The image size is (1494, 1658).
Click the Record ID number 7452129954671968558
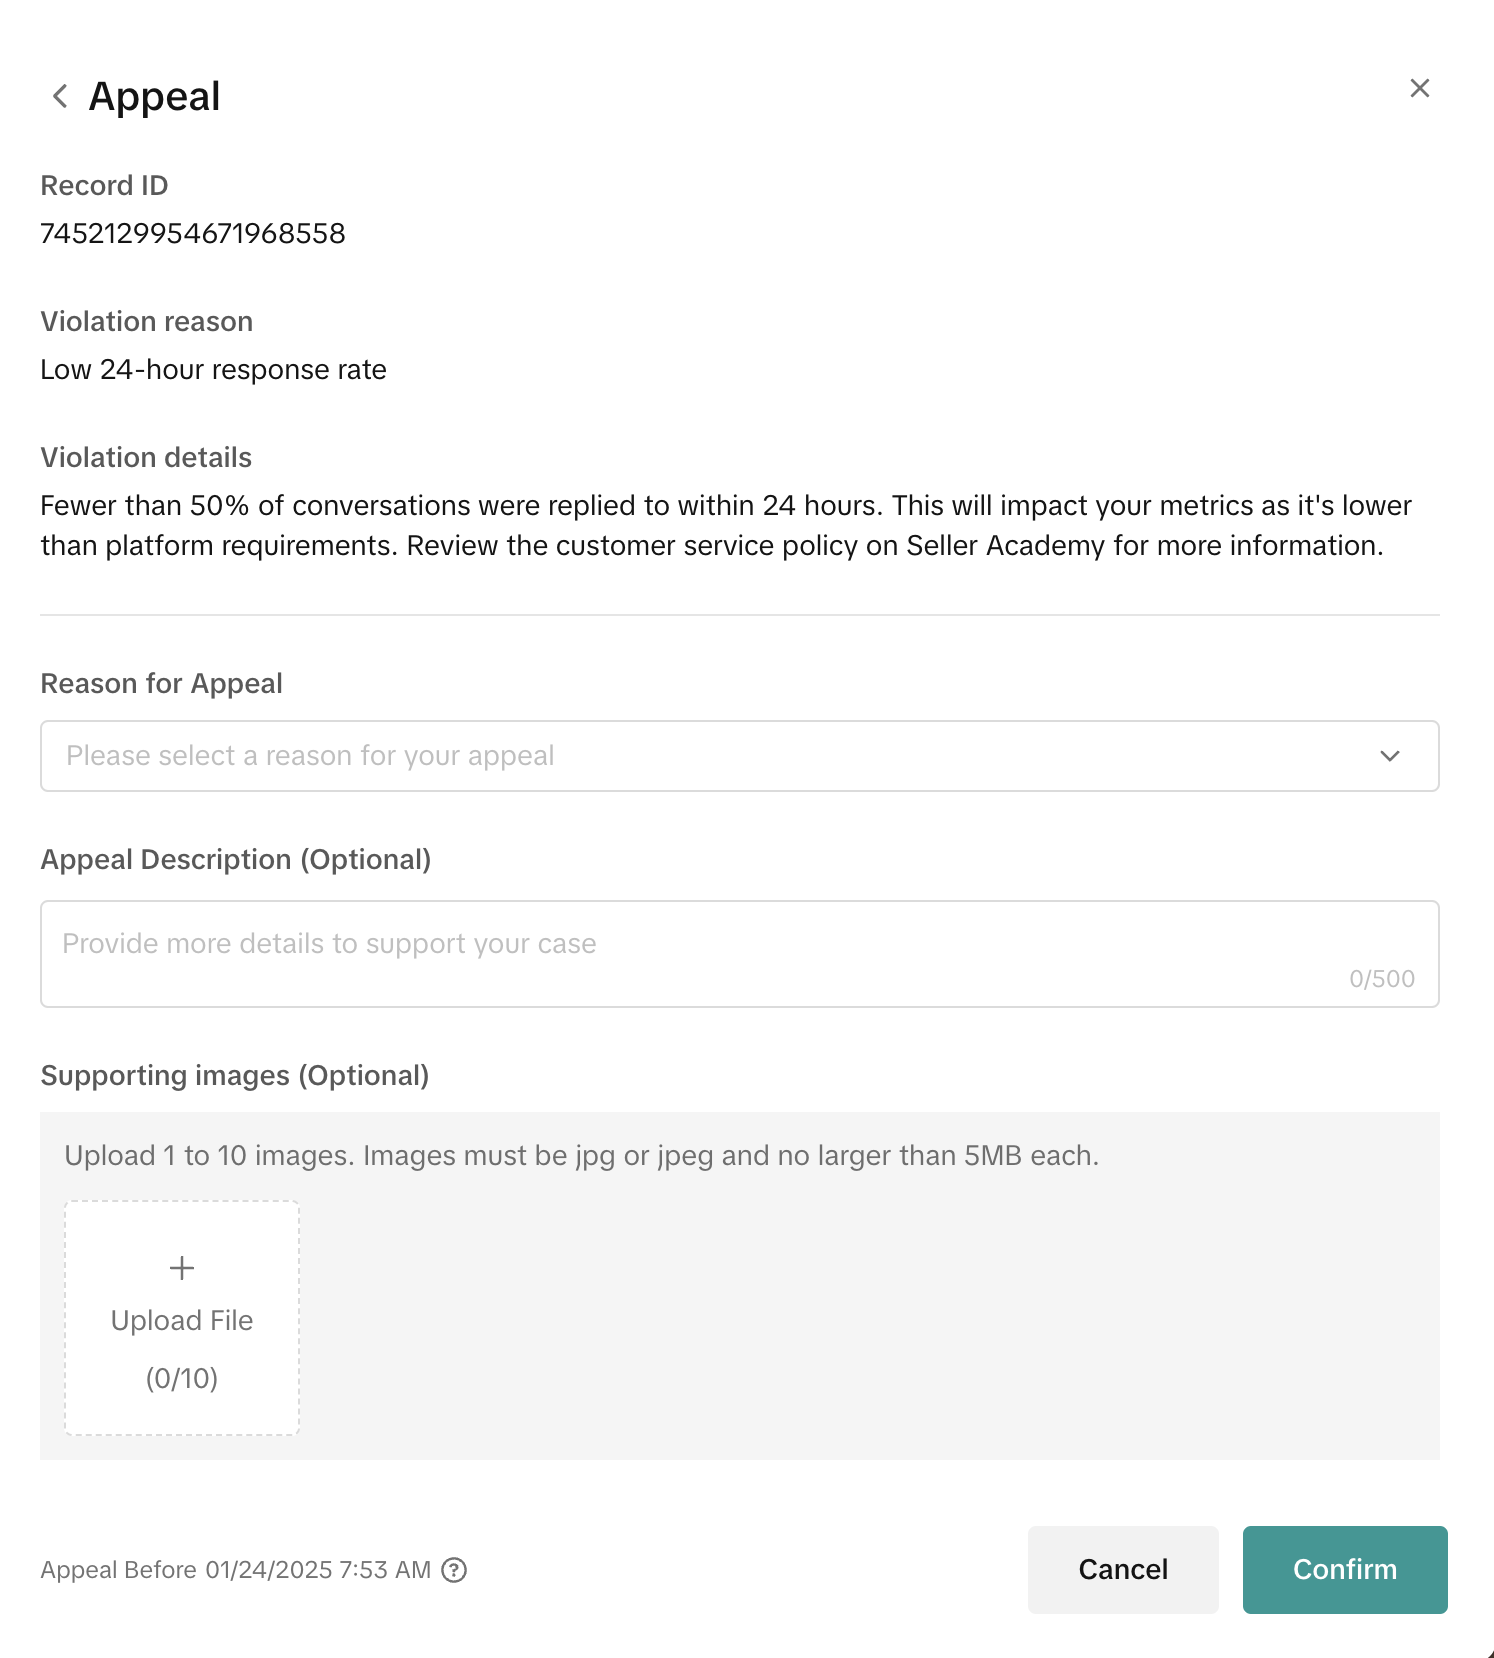193,234
